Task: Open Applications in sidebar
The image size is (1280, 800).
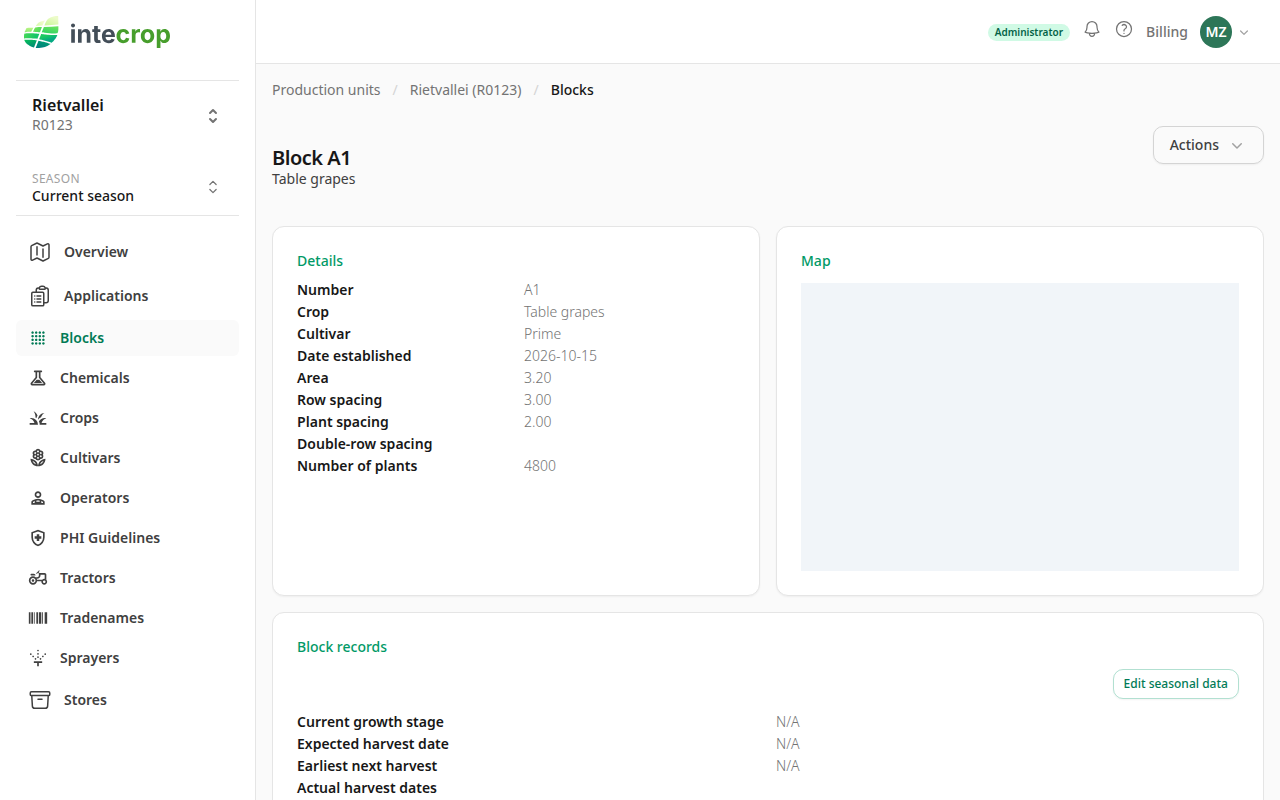Action: point(106,296)
